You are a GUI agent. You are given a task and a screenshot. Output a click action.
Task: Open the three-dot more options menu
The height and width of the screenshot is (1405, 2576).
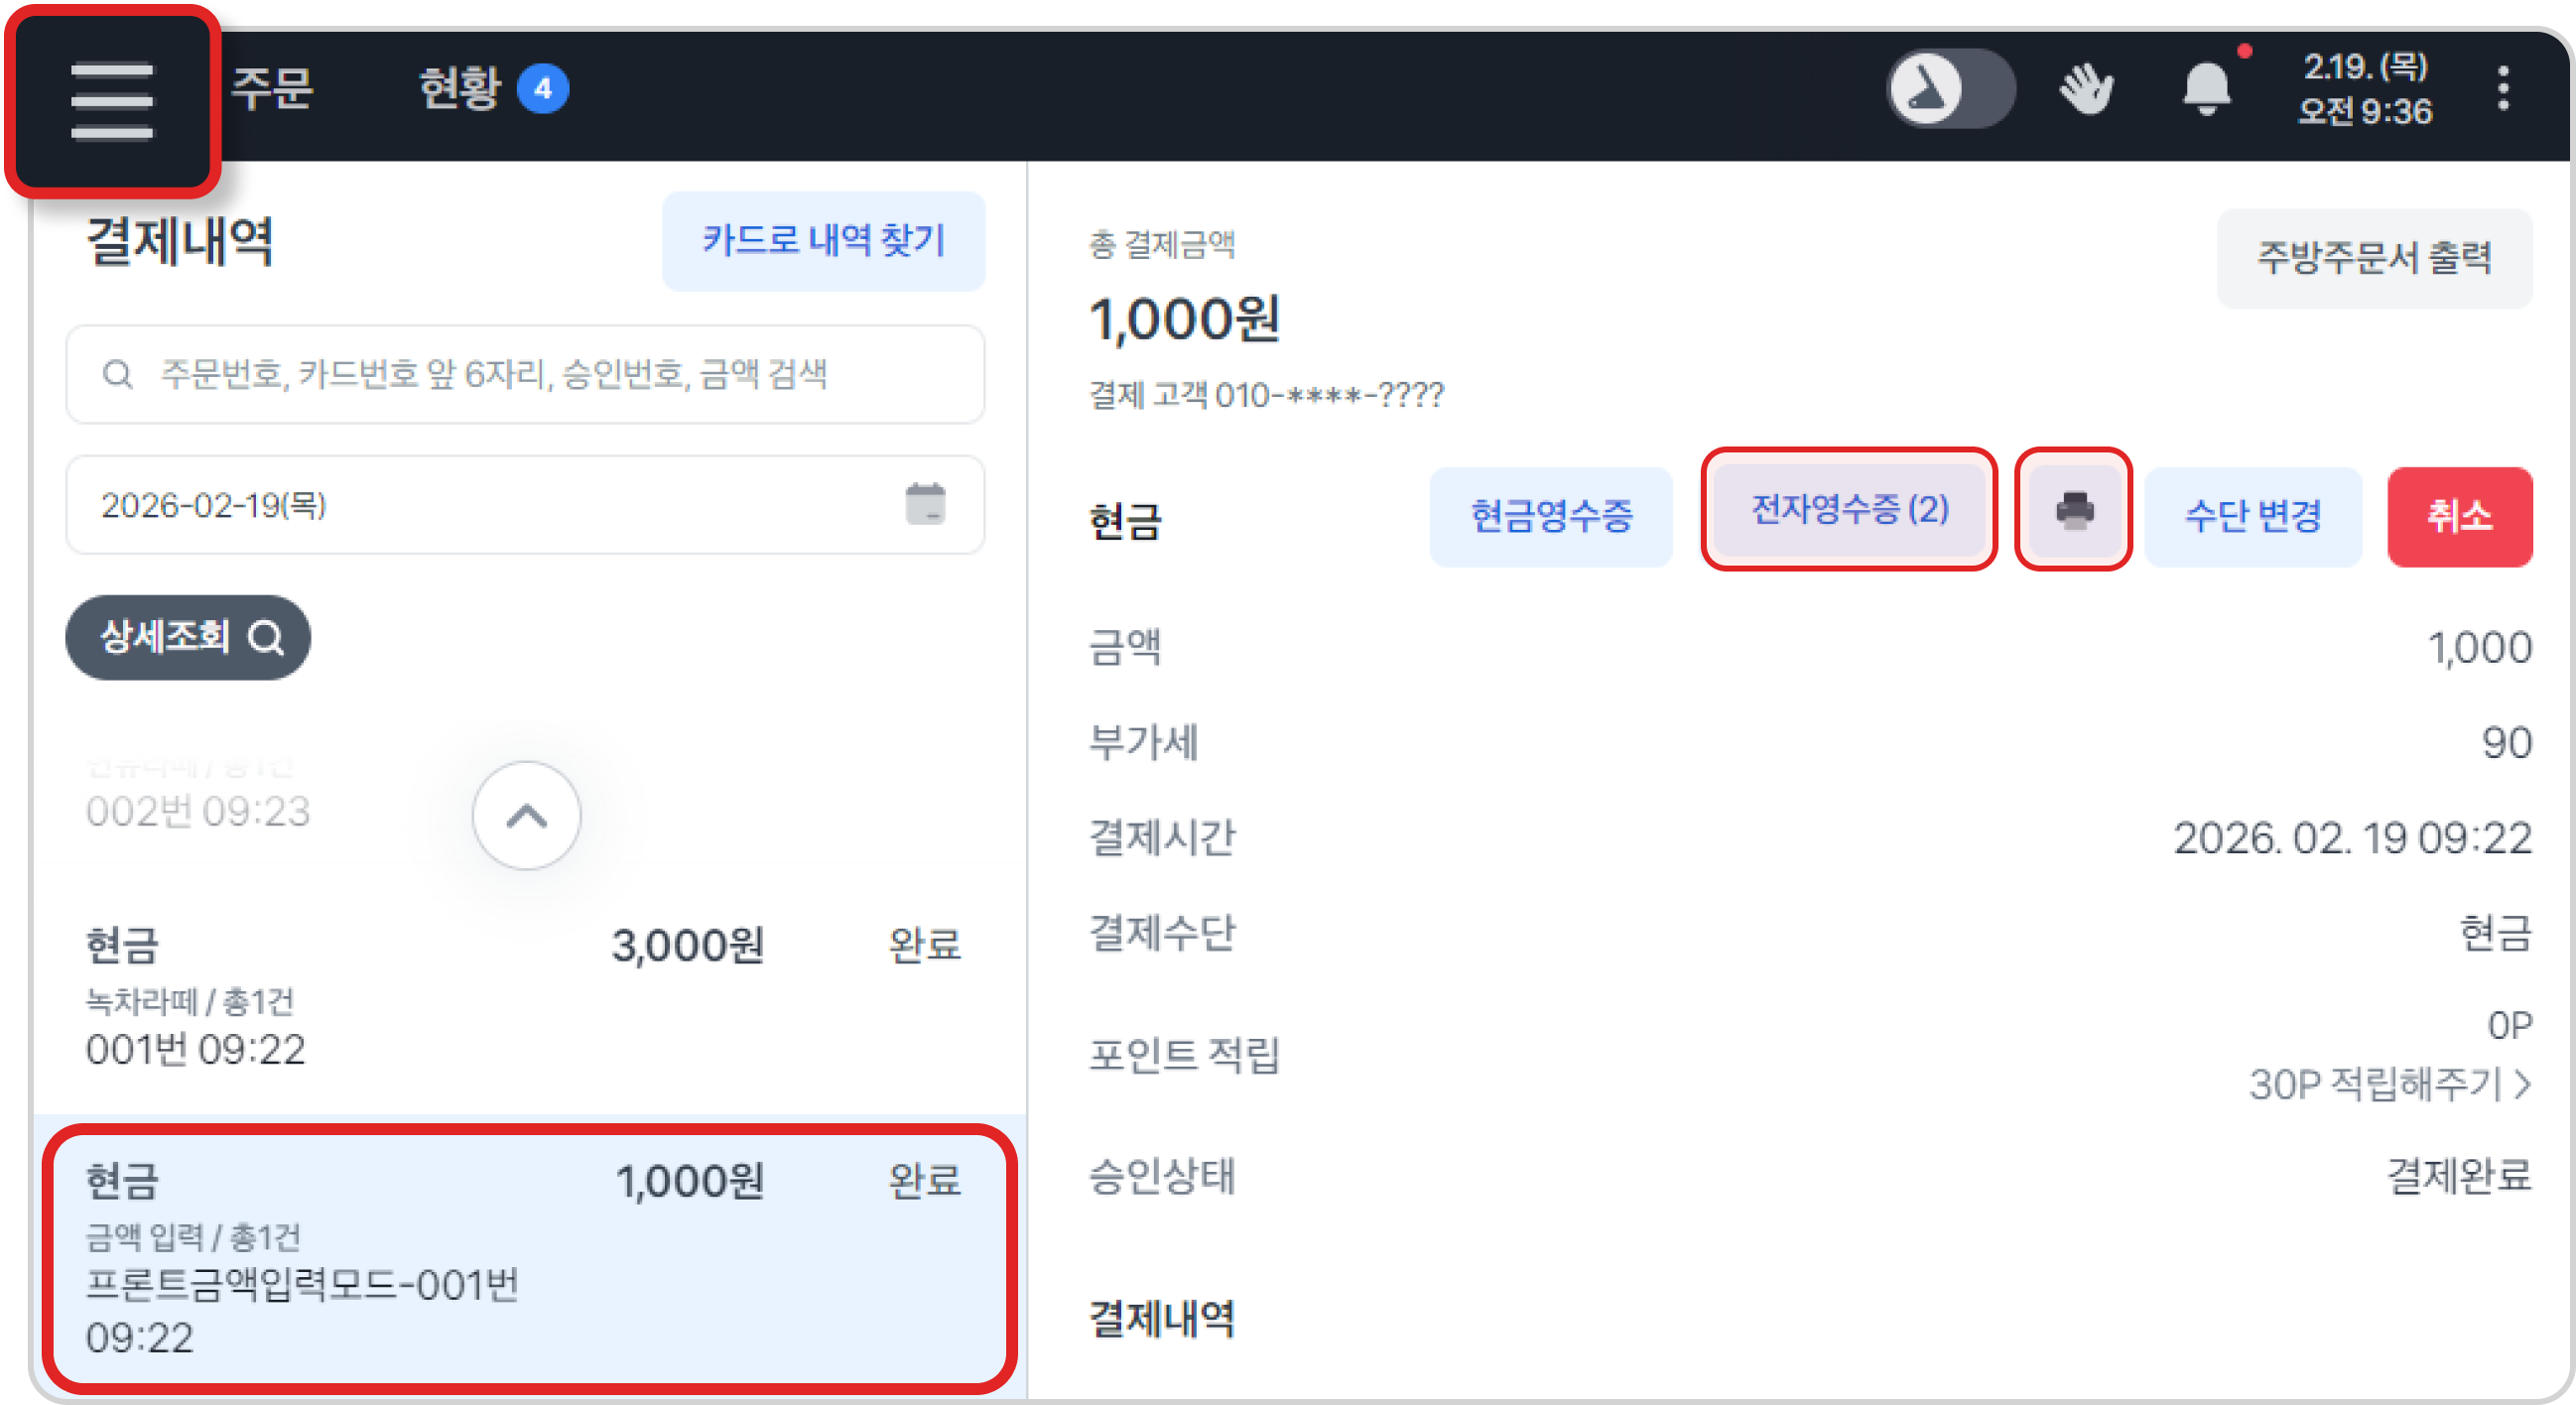click(2503, 89)
